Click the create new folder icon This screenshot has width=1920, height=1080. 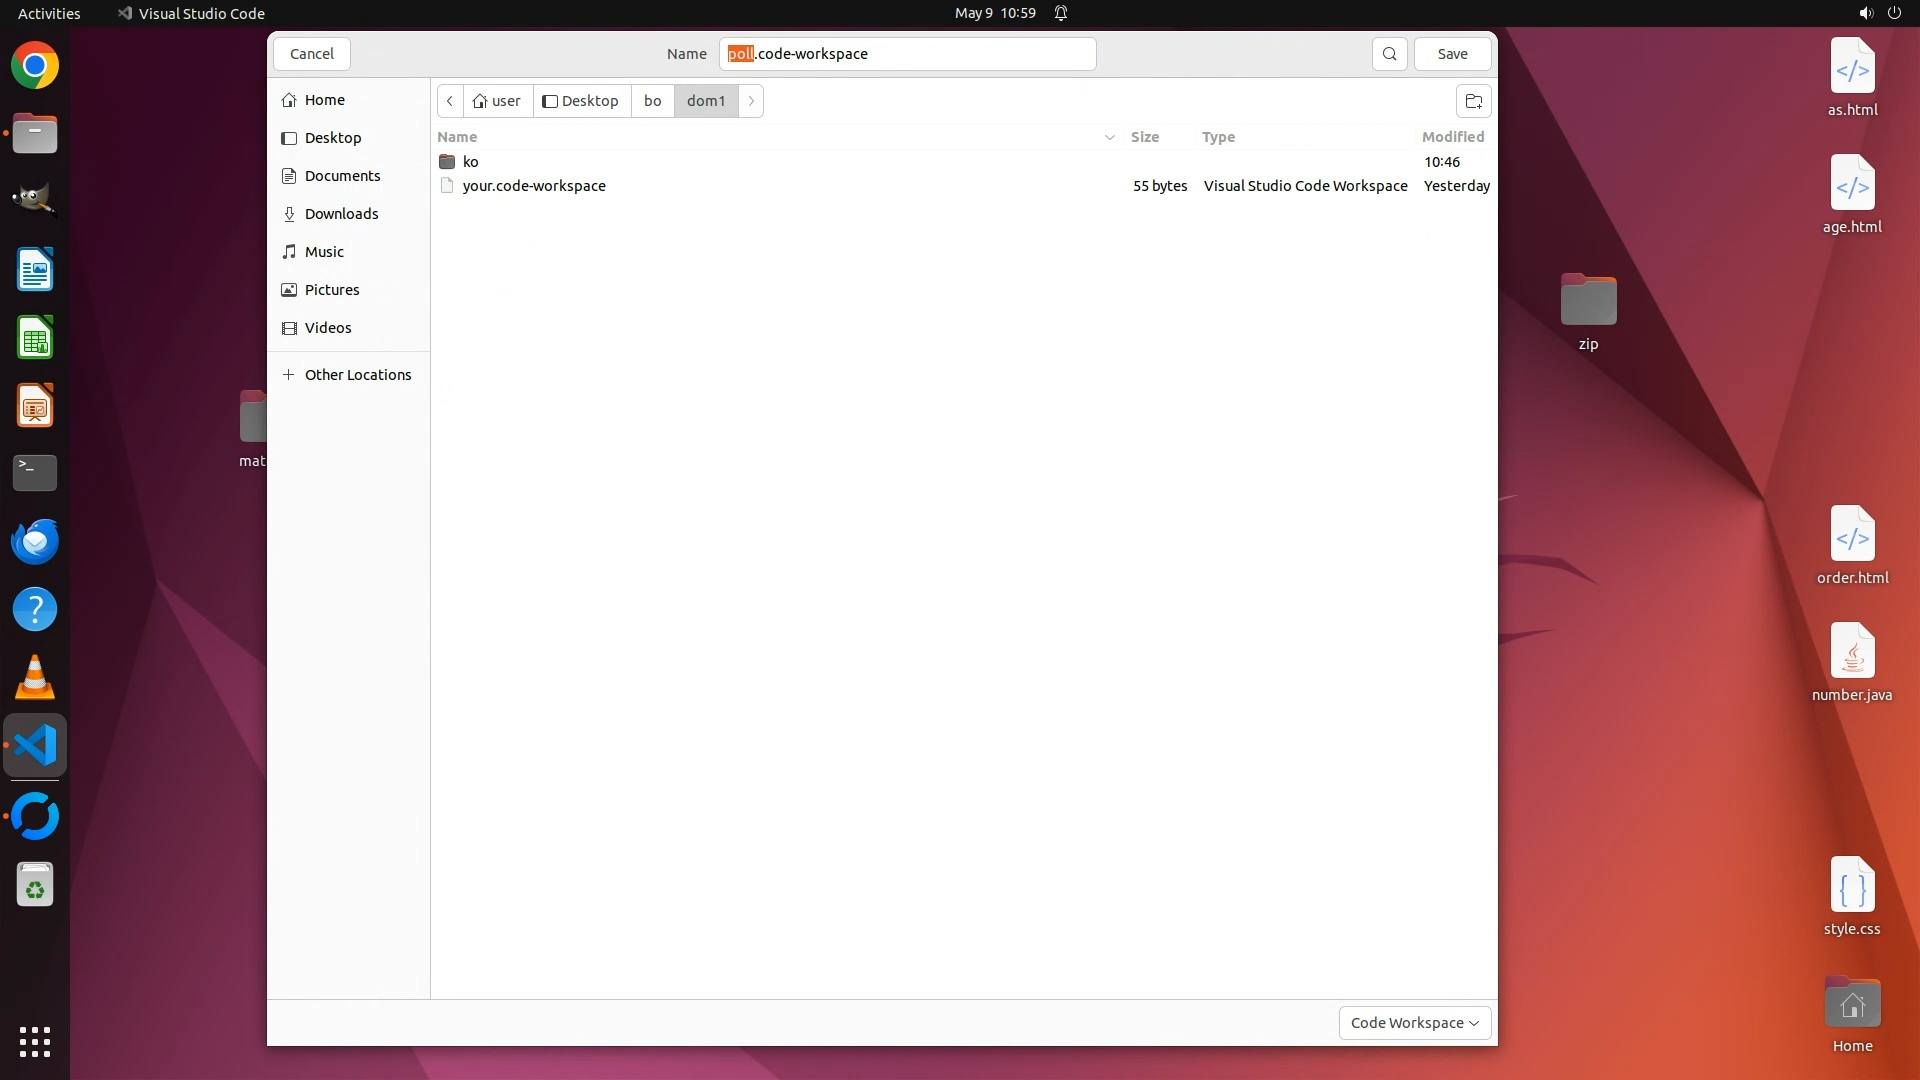1473,101
